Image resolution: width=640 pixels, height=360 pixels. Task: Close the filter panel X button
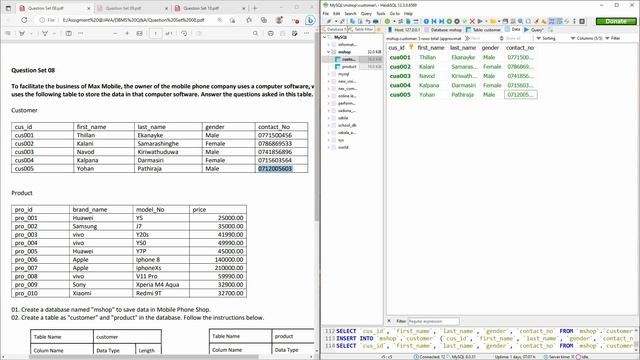point(389,321)
